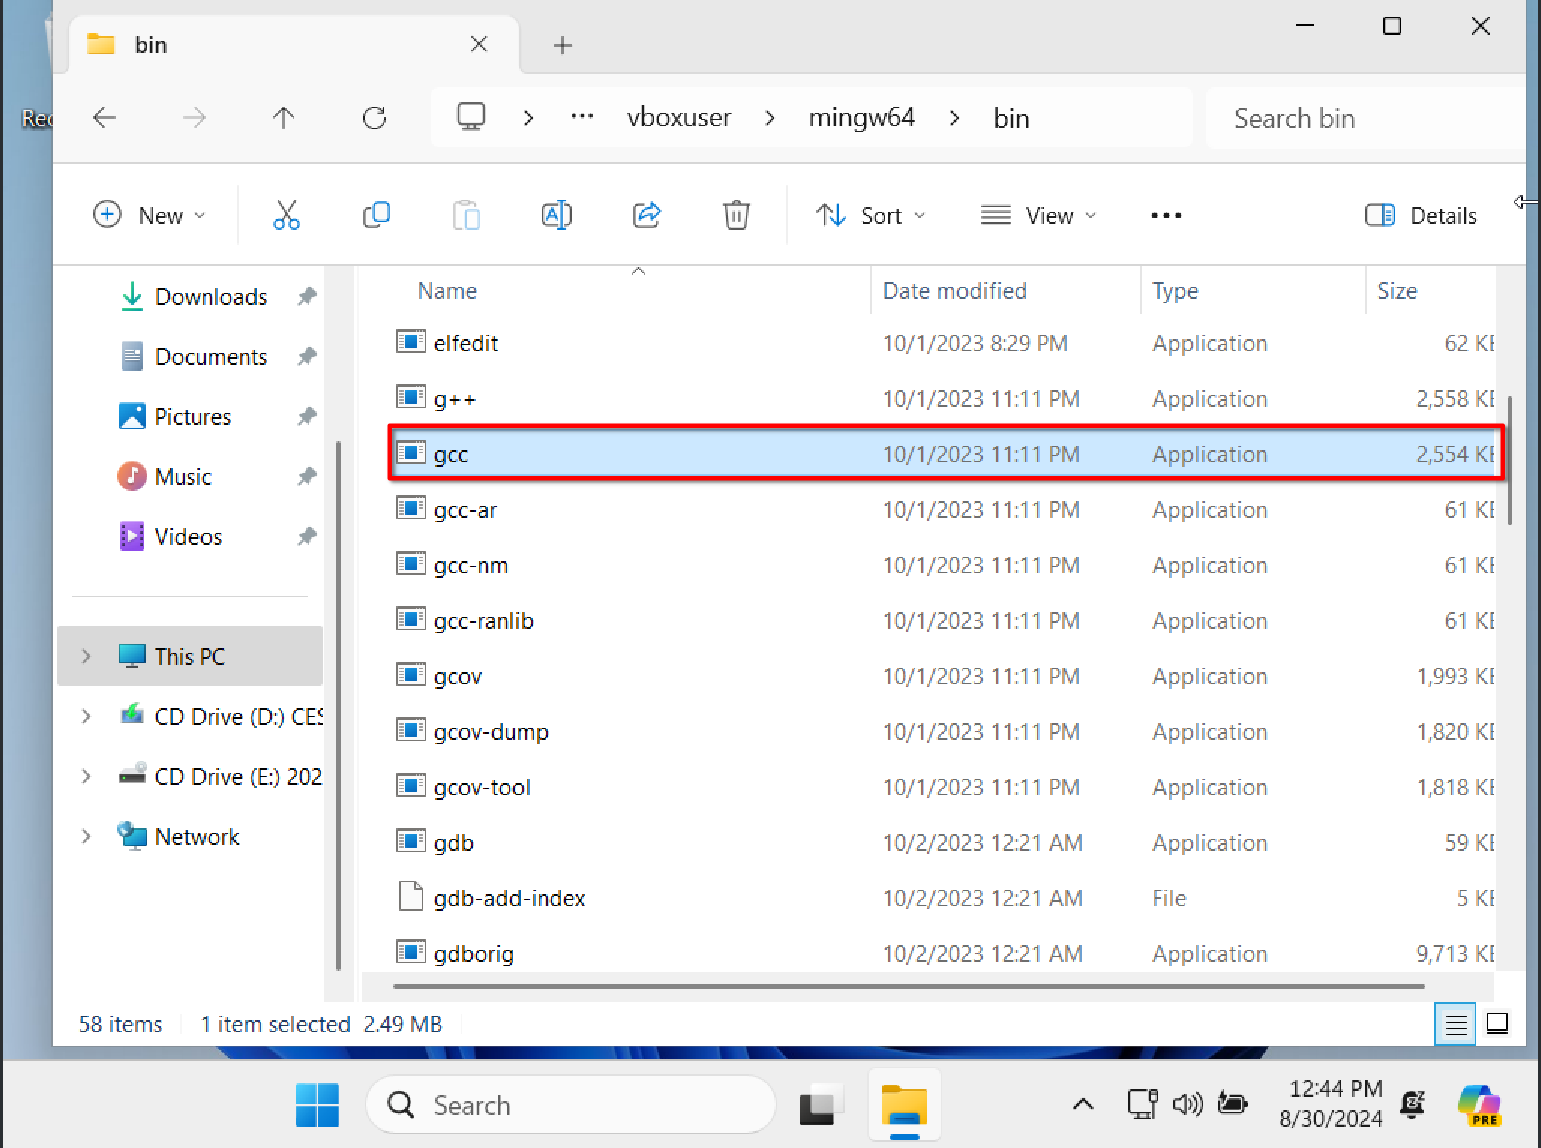Click the Rename icon in toolbar

coord(556,215)
